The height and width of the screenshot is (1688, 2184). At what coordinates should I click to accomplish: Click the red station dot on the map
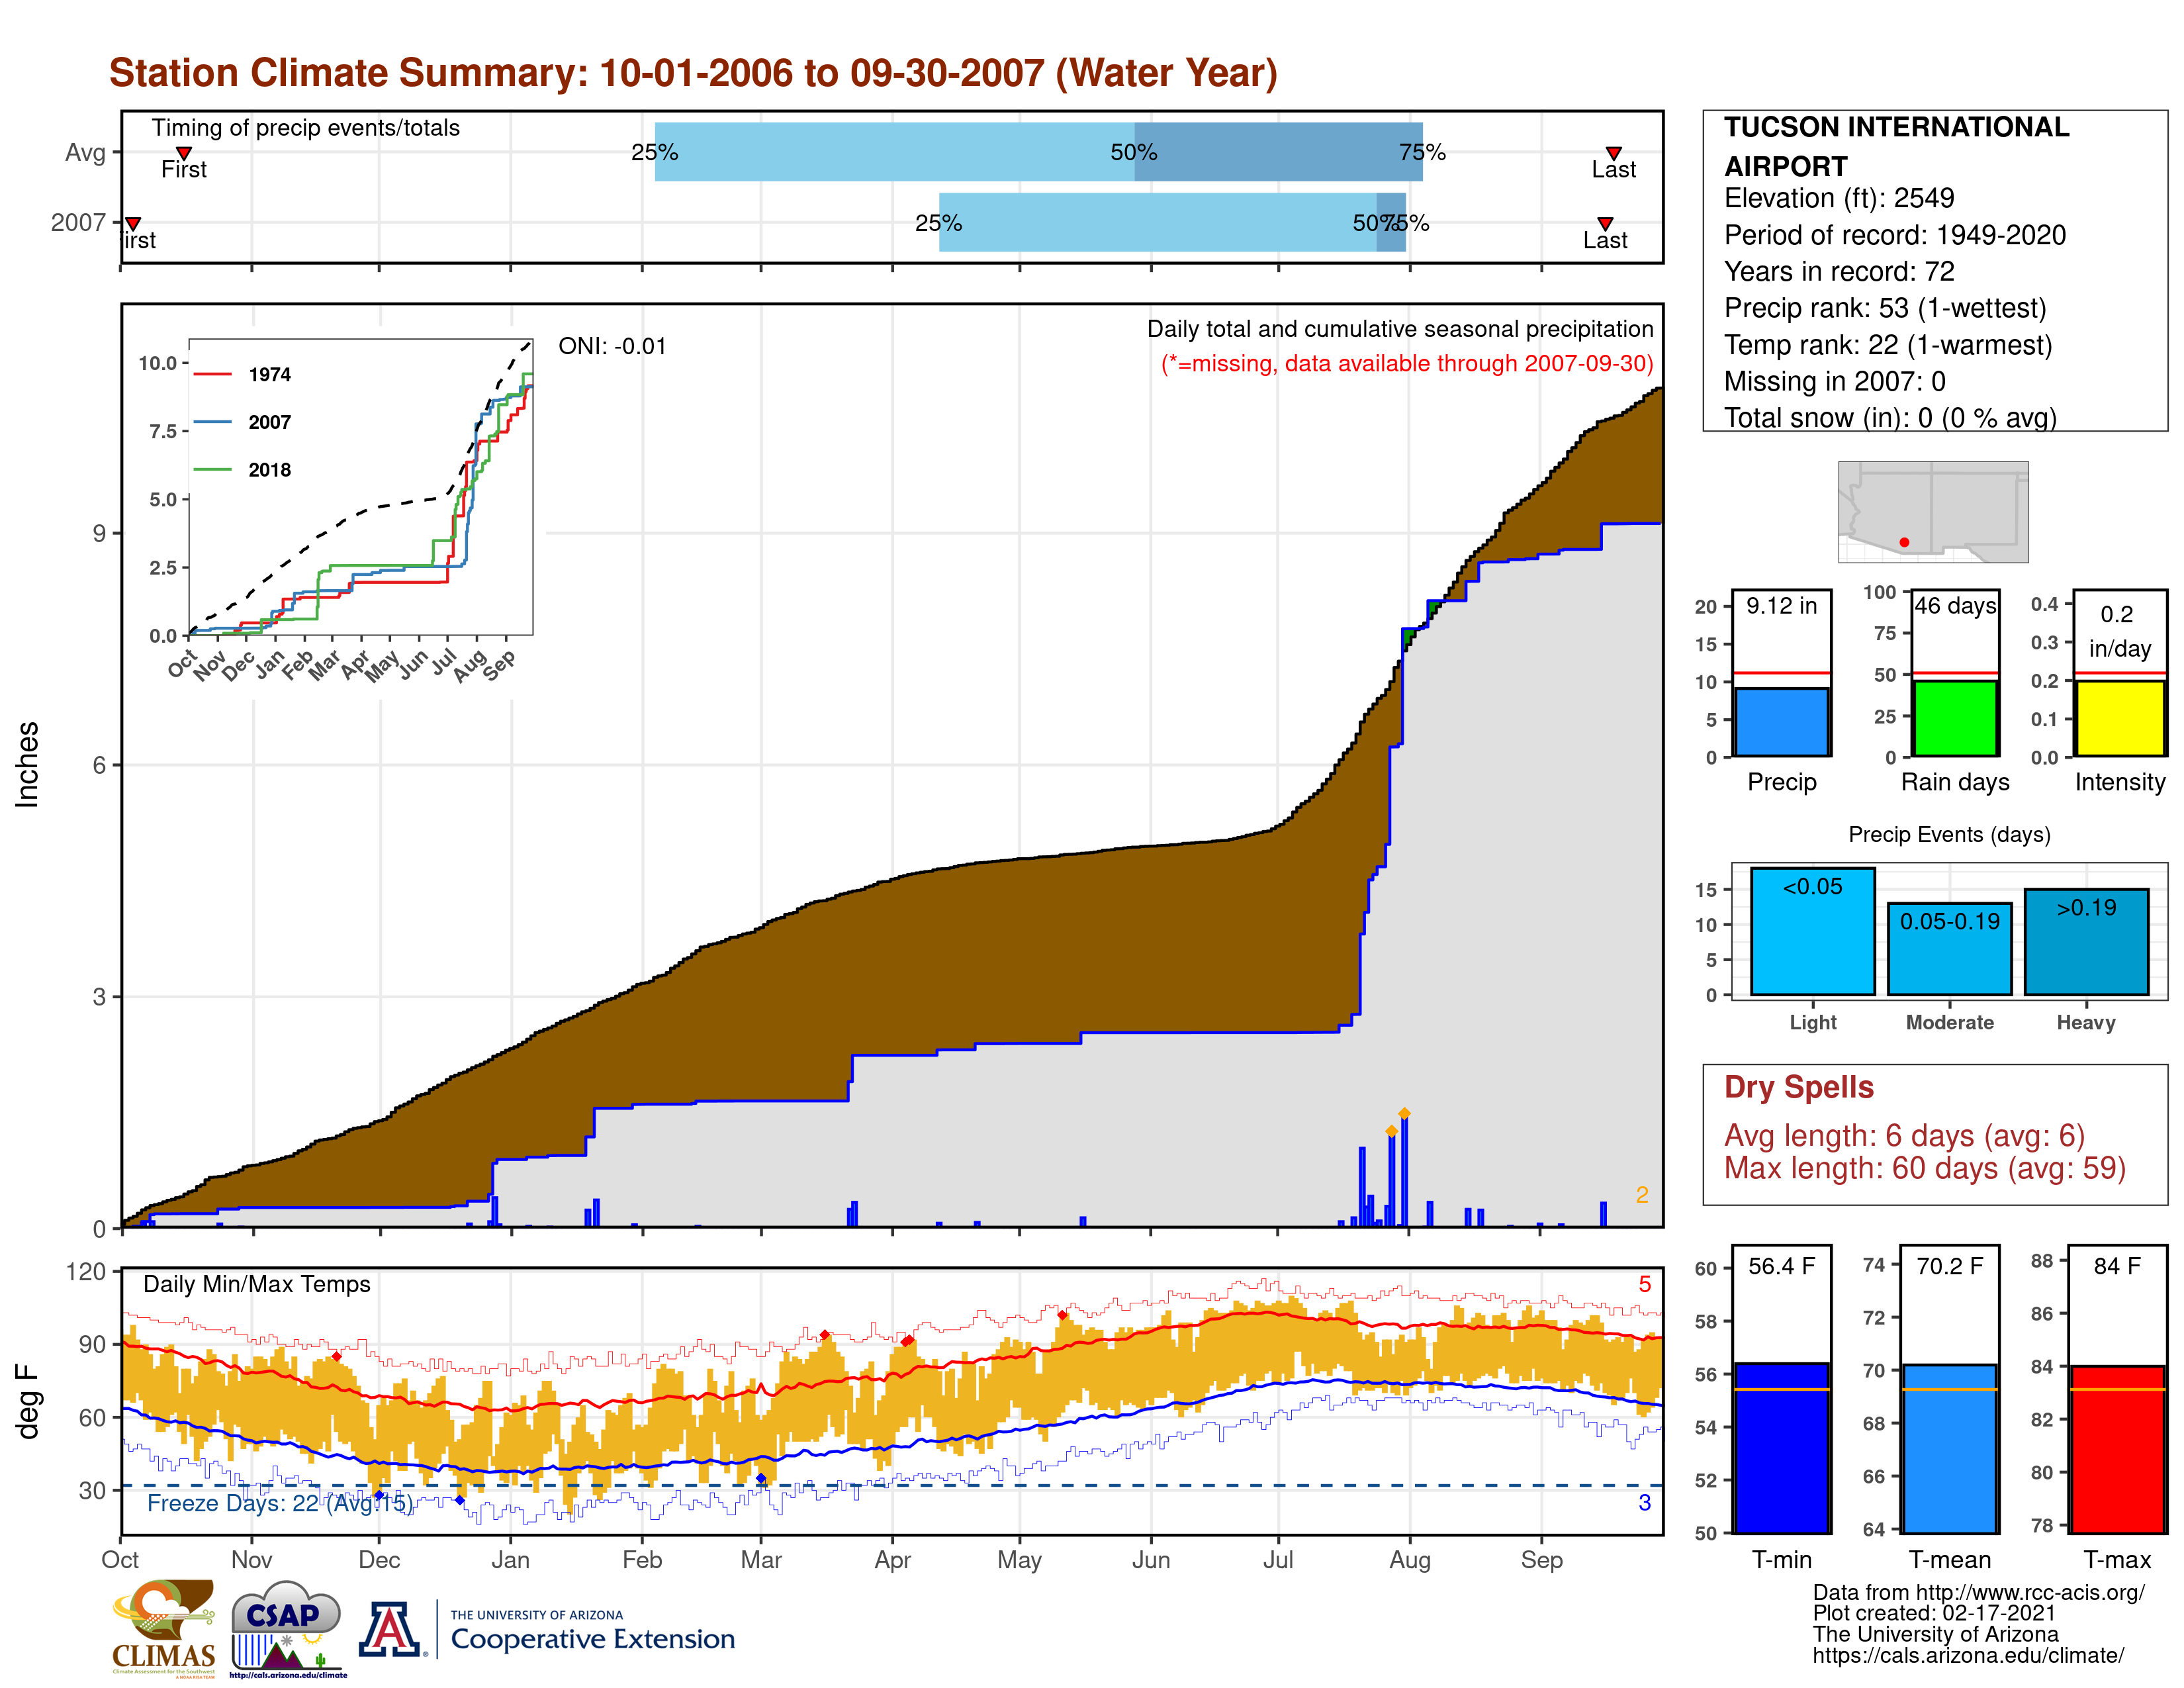click(1904, 542)
